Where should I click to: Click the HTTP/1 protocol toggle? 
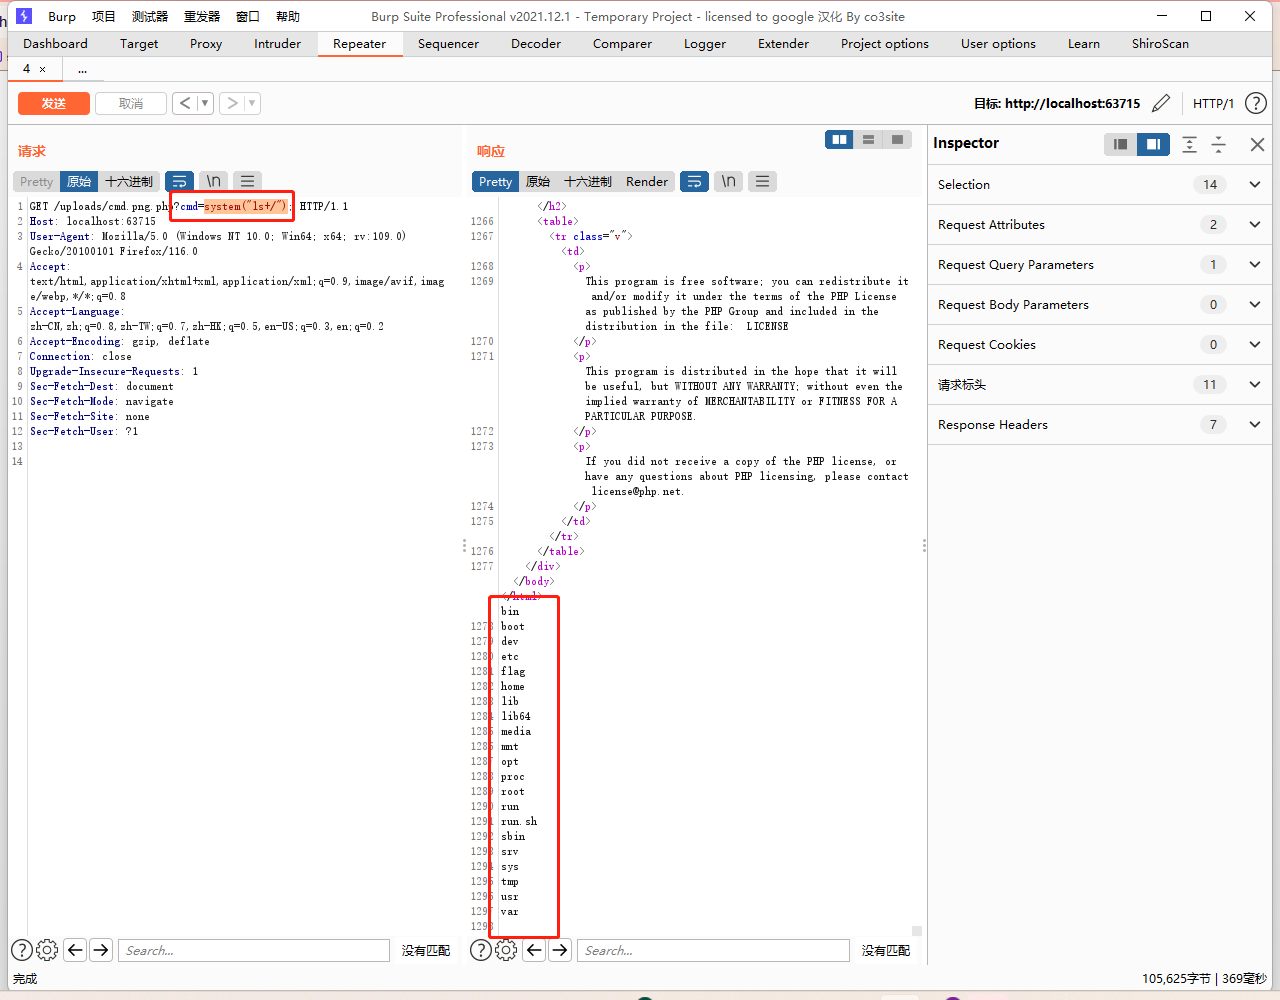pos(1213,103)
